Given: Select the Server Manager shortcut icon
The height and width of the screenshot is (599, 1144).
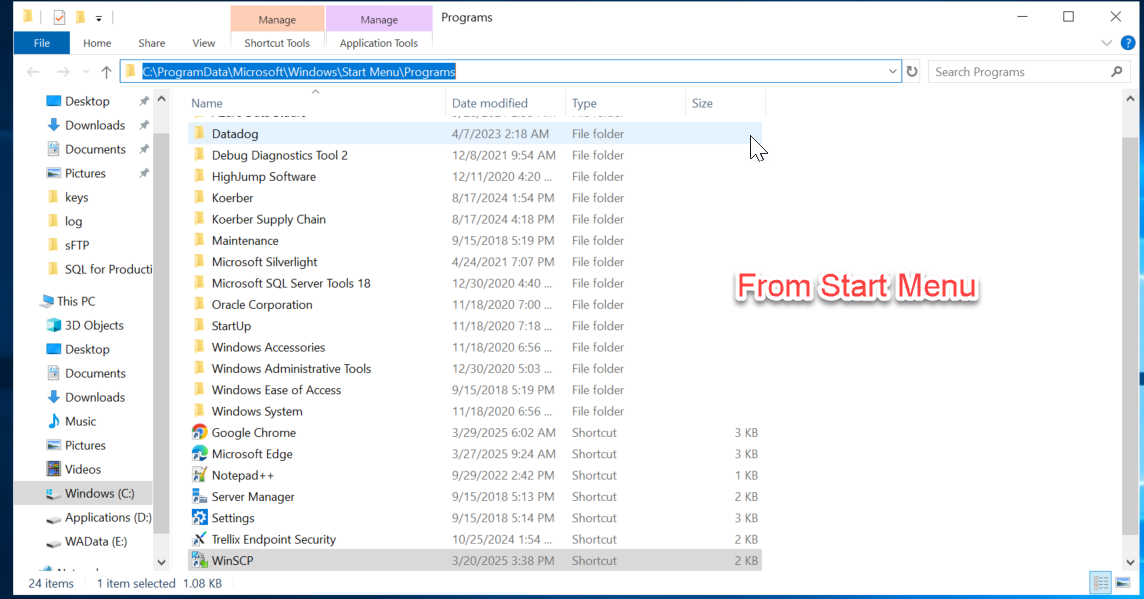Looking at the screenshot, I should tap(199, 497).
